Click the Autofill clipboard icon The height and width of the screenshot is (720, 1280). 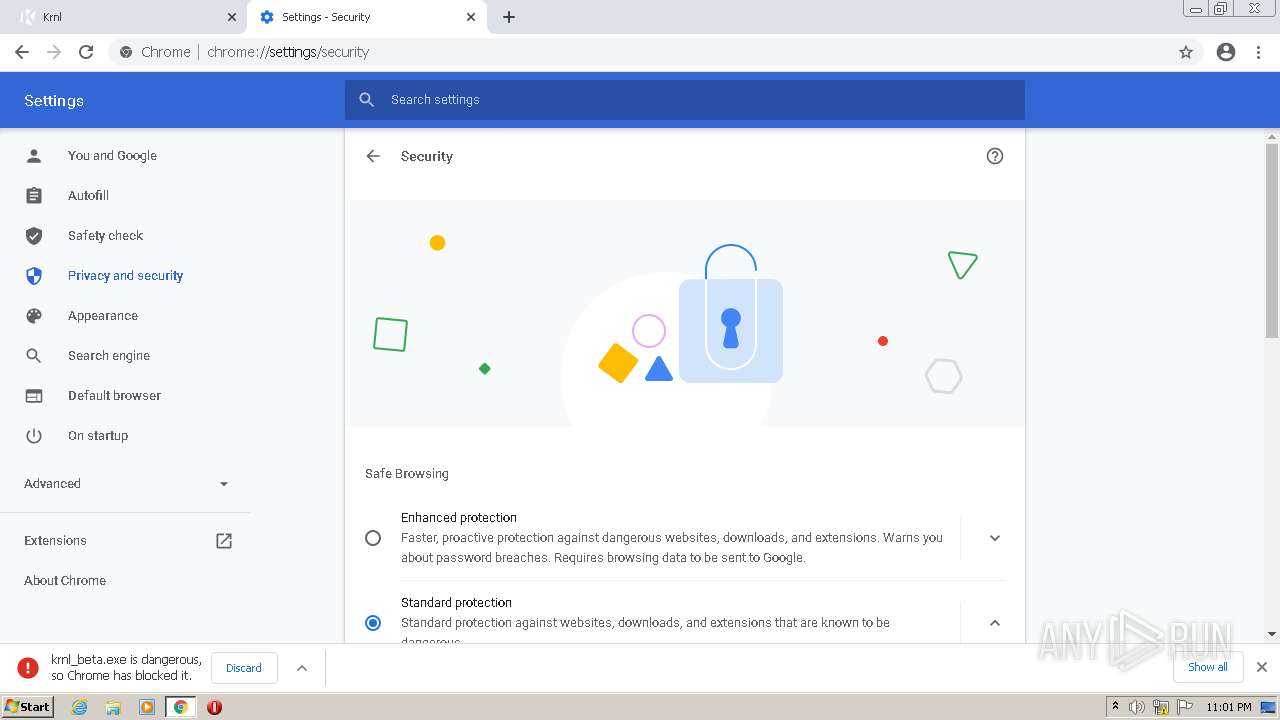(x=34, y=196)
